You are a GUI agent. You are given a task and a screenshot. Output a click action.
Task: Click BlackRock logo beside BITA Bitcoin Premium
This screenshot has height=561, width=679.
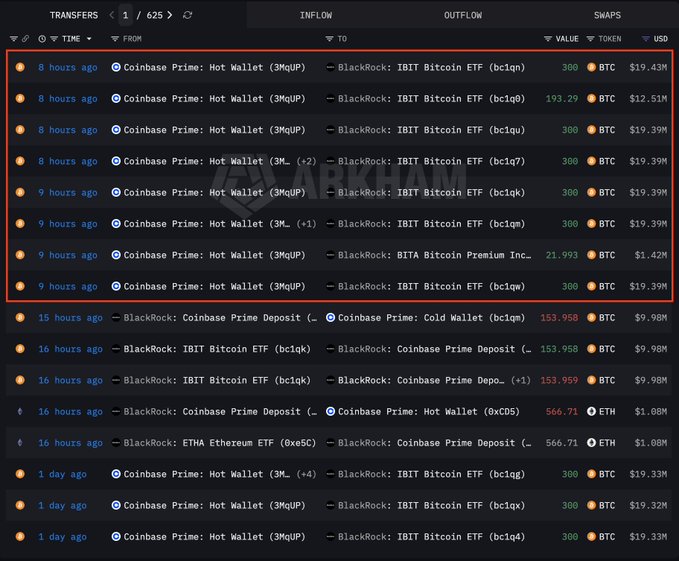pyautogui.click(x=330, y=255)
